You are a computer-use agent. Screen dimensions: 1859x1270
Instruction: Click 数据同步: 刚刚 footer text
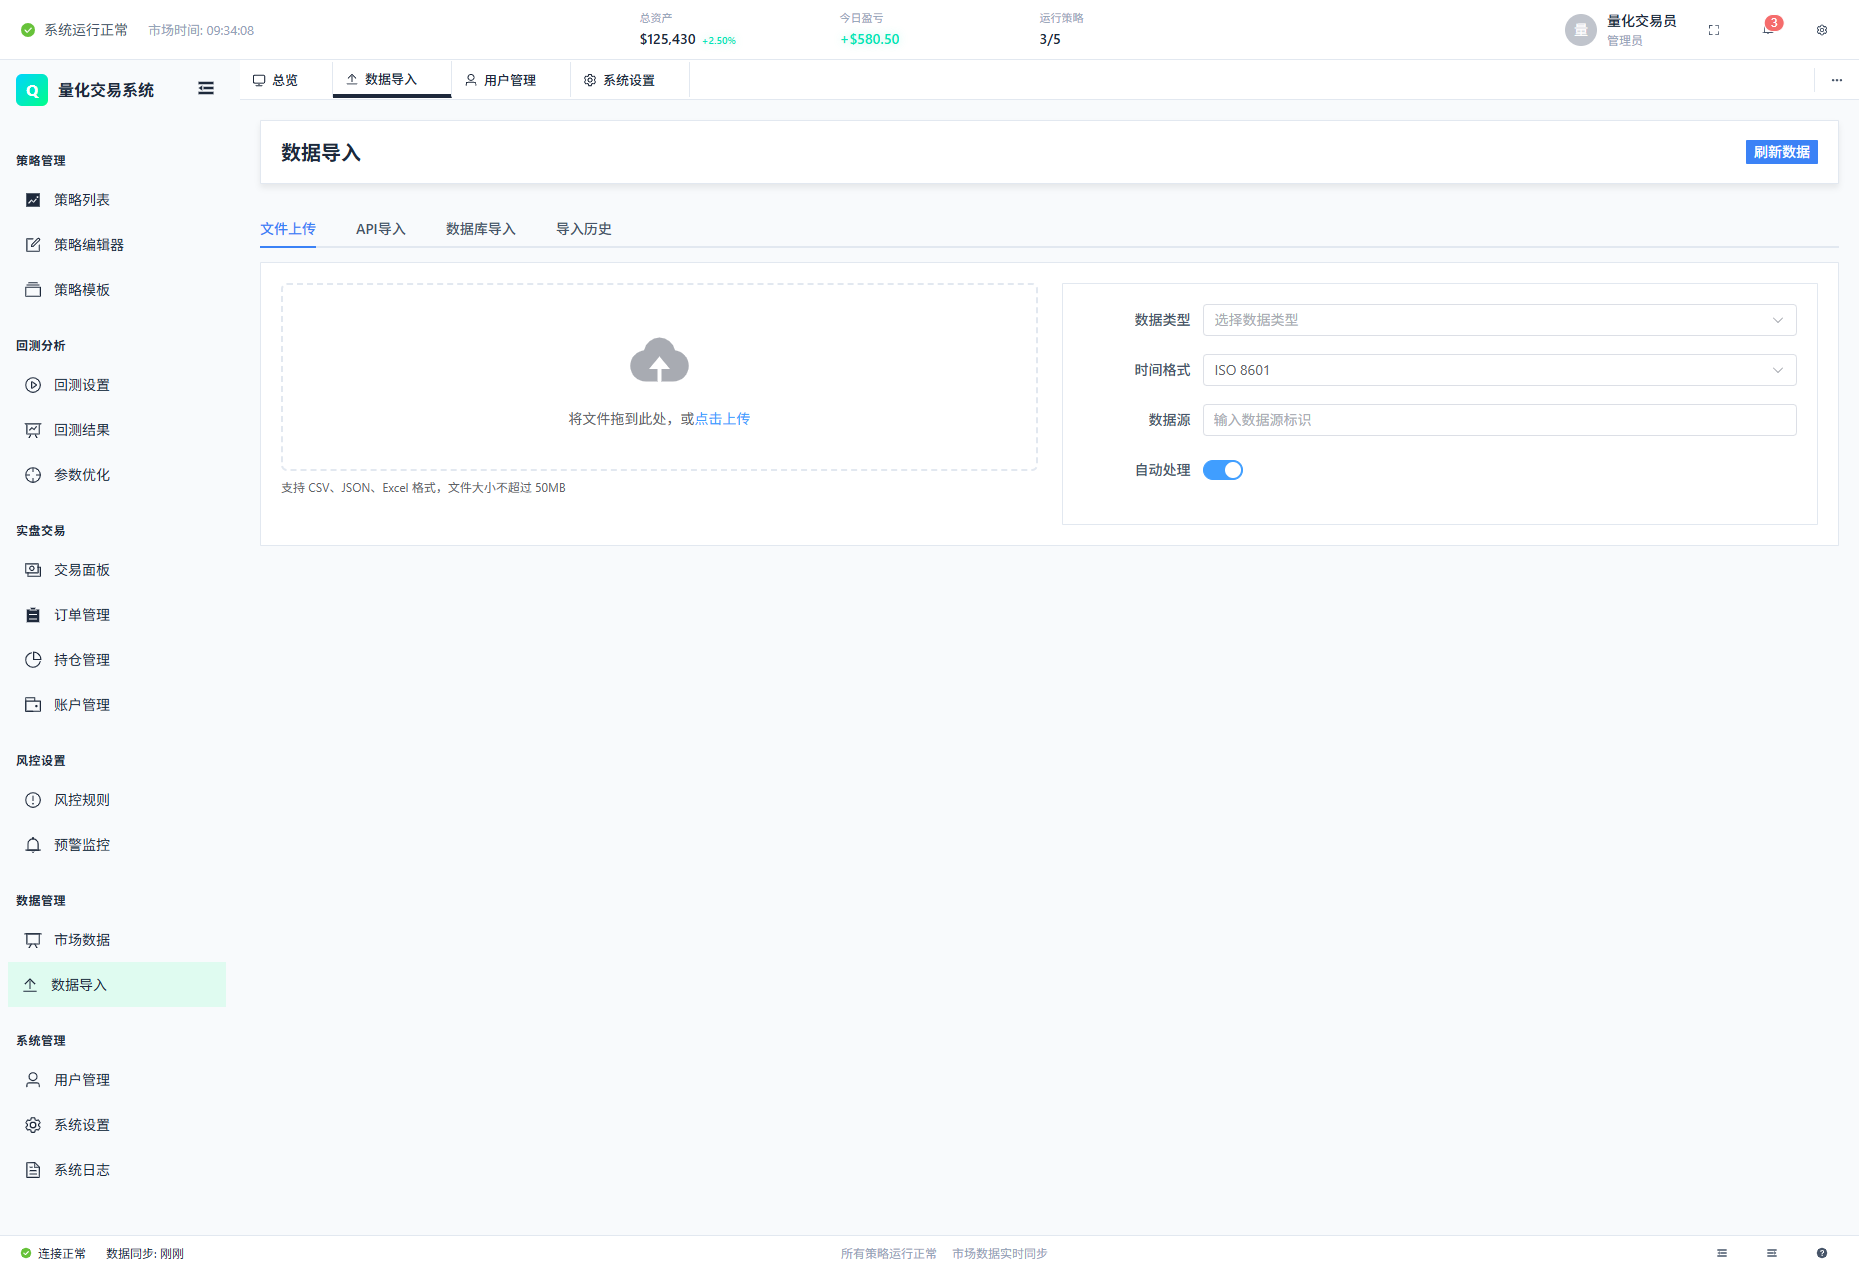(145, 1253)
